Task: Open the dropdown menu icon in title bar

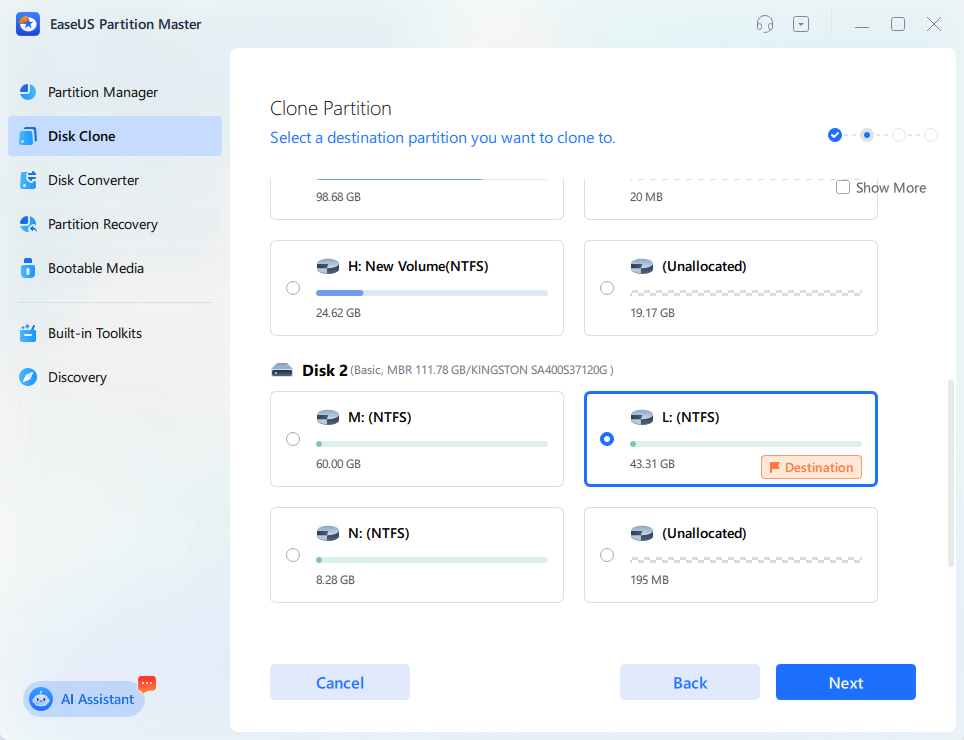Action: tap(800, 24)
